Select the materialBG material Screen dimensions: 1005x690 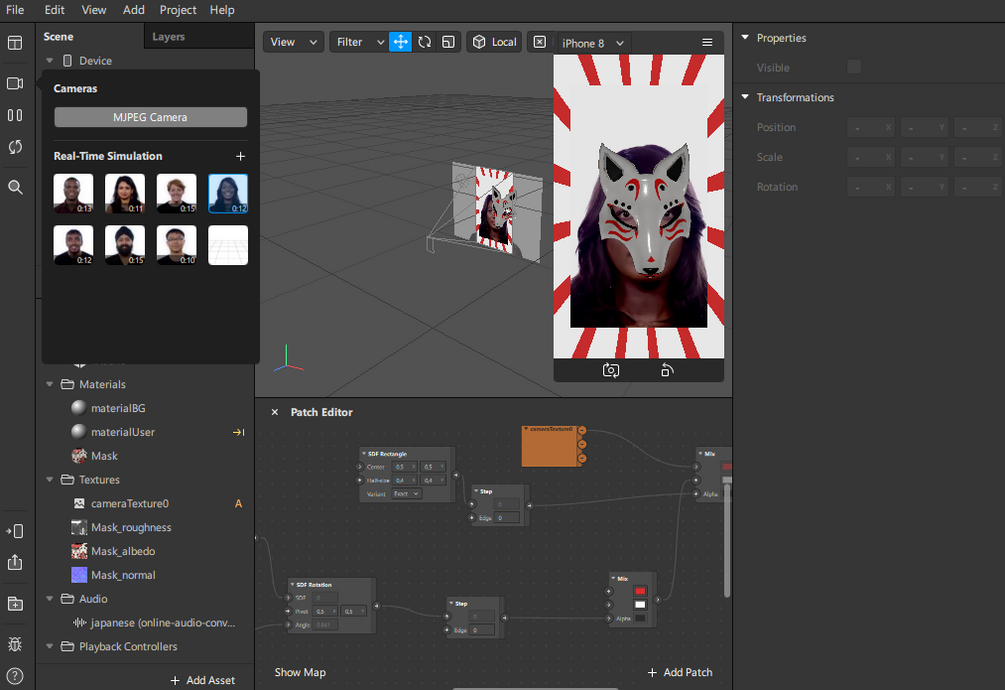118,408
